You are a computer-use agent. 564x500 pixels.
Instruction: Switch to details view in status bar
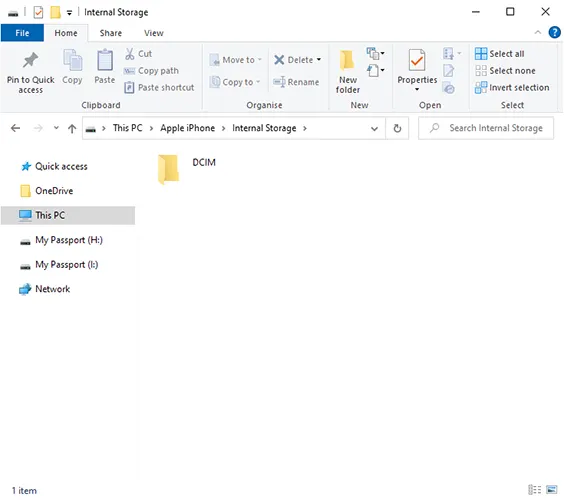coord(535,489)
